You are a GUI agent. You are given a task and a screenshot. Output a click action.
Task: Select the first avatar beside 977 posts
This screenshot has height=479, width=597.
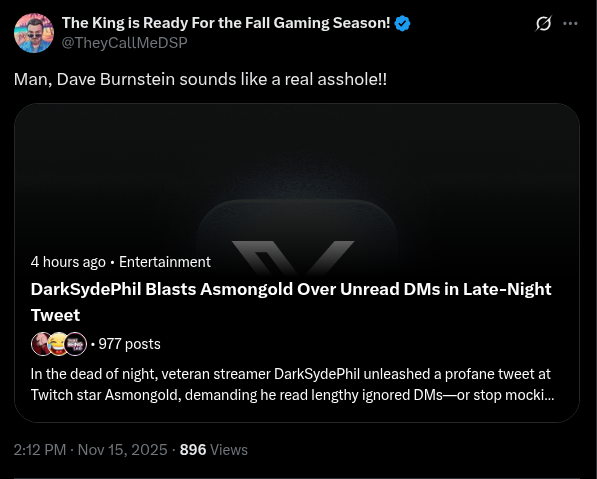click(40, 344)
